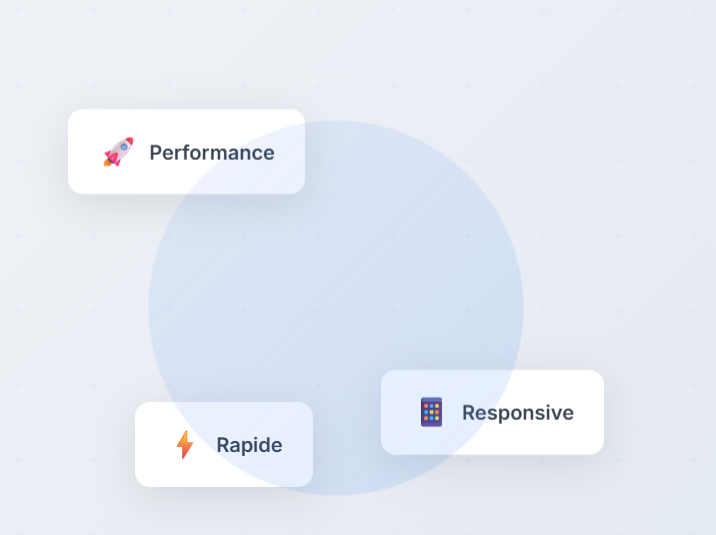Tap the icon beside the Rapide label
Viewport: 716px width, 535px height.
click(185, 444)
